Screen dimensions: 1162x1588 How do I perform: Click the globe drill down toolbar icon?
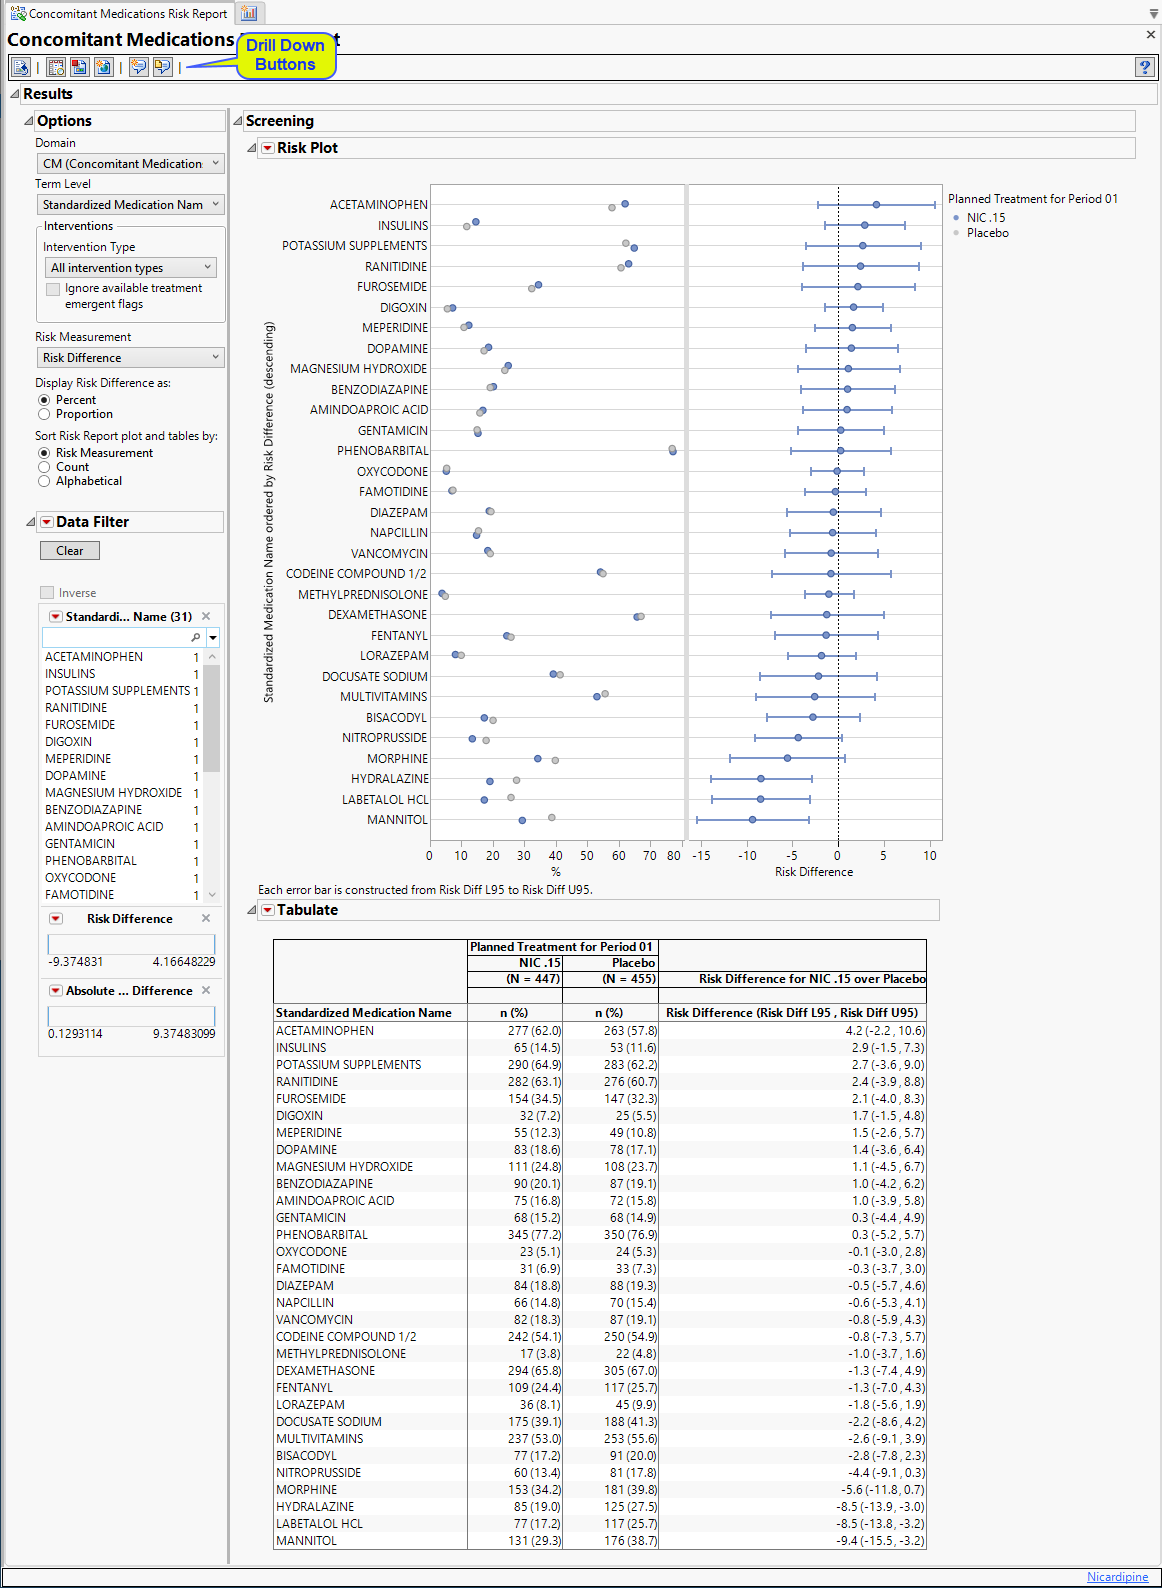coord(103,67)
